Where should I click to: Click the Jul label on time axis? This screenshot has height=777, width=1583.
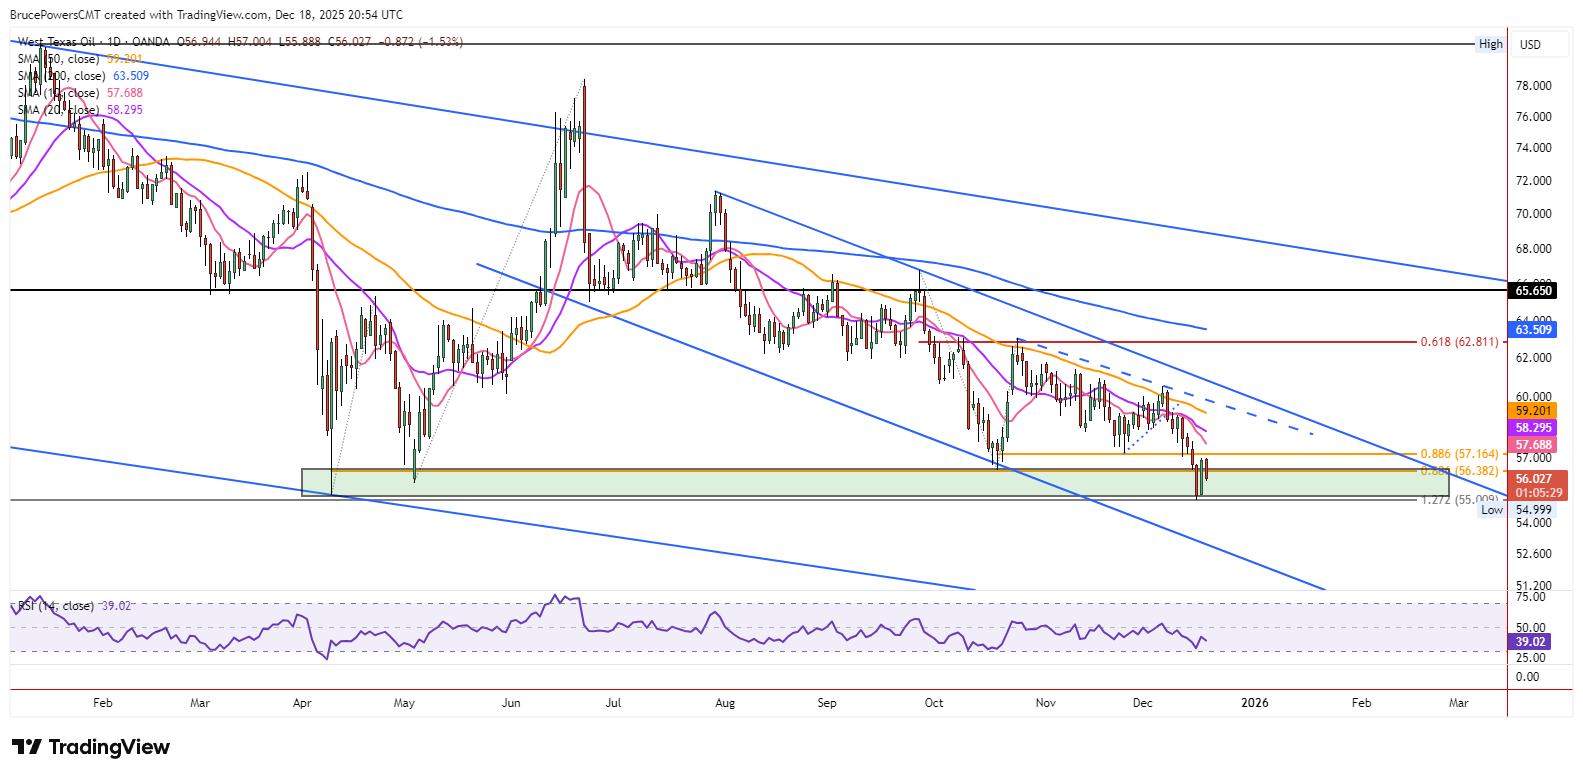[x=613, y=703]
